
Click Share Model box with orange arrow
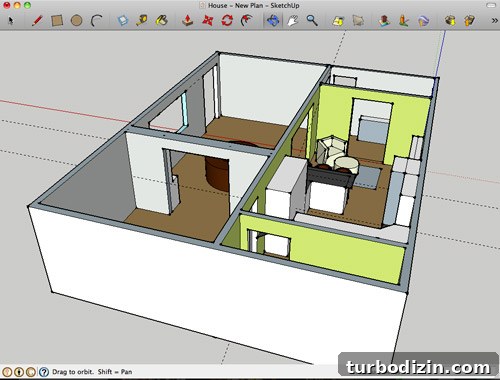point(469,21)
